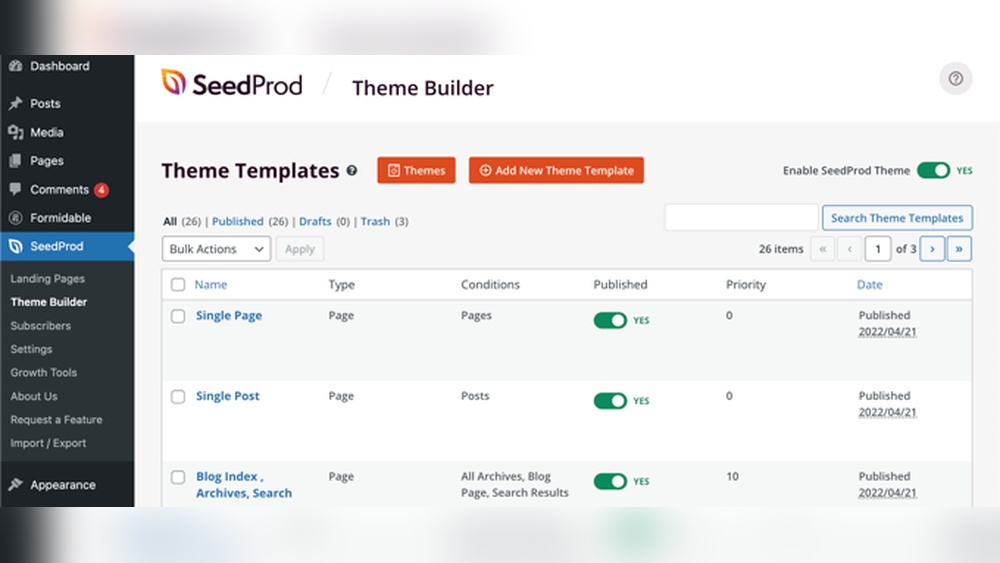Toggle published switch for Single Post
The image size is (1000, 563).
tap(610, 400)
